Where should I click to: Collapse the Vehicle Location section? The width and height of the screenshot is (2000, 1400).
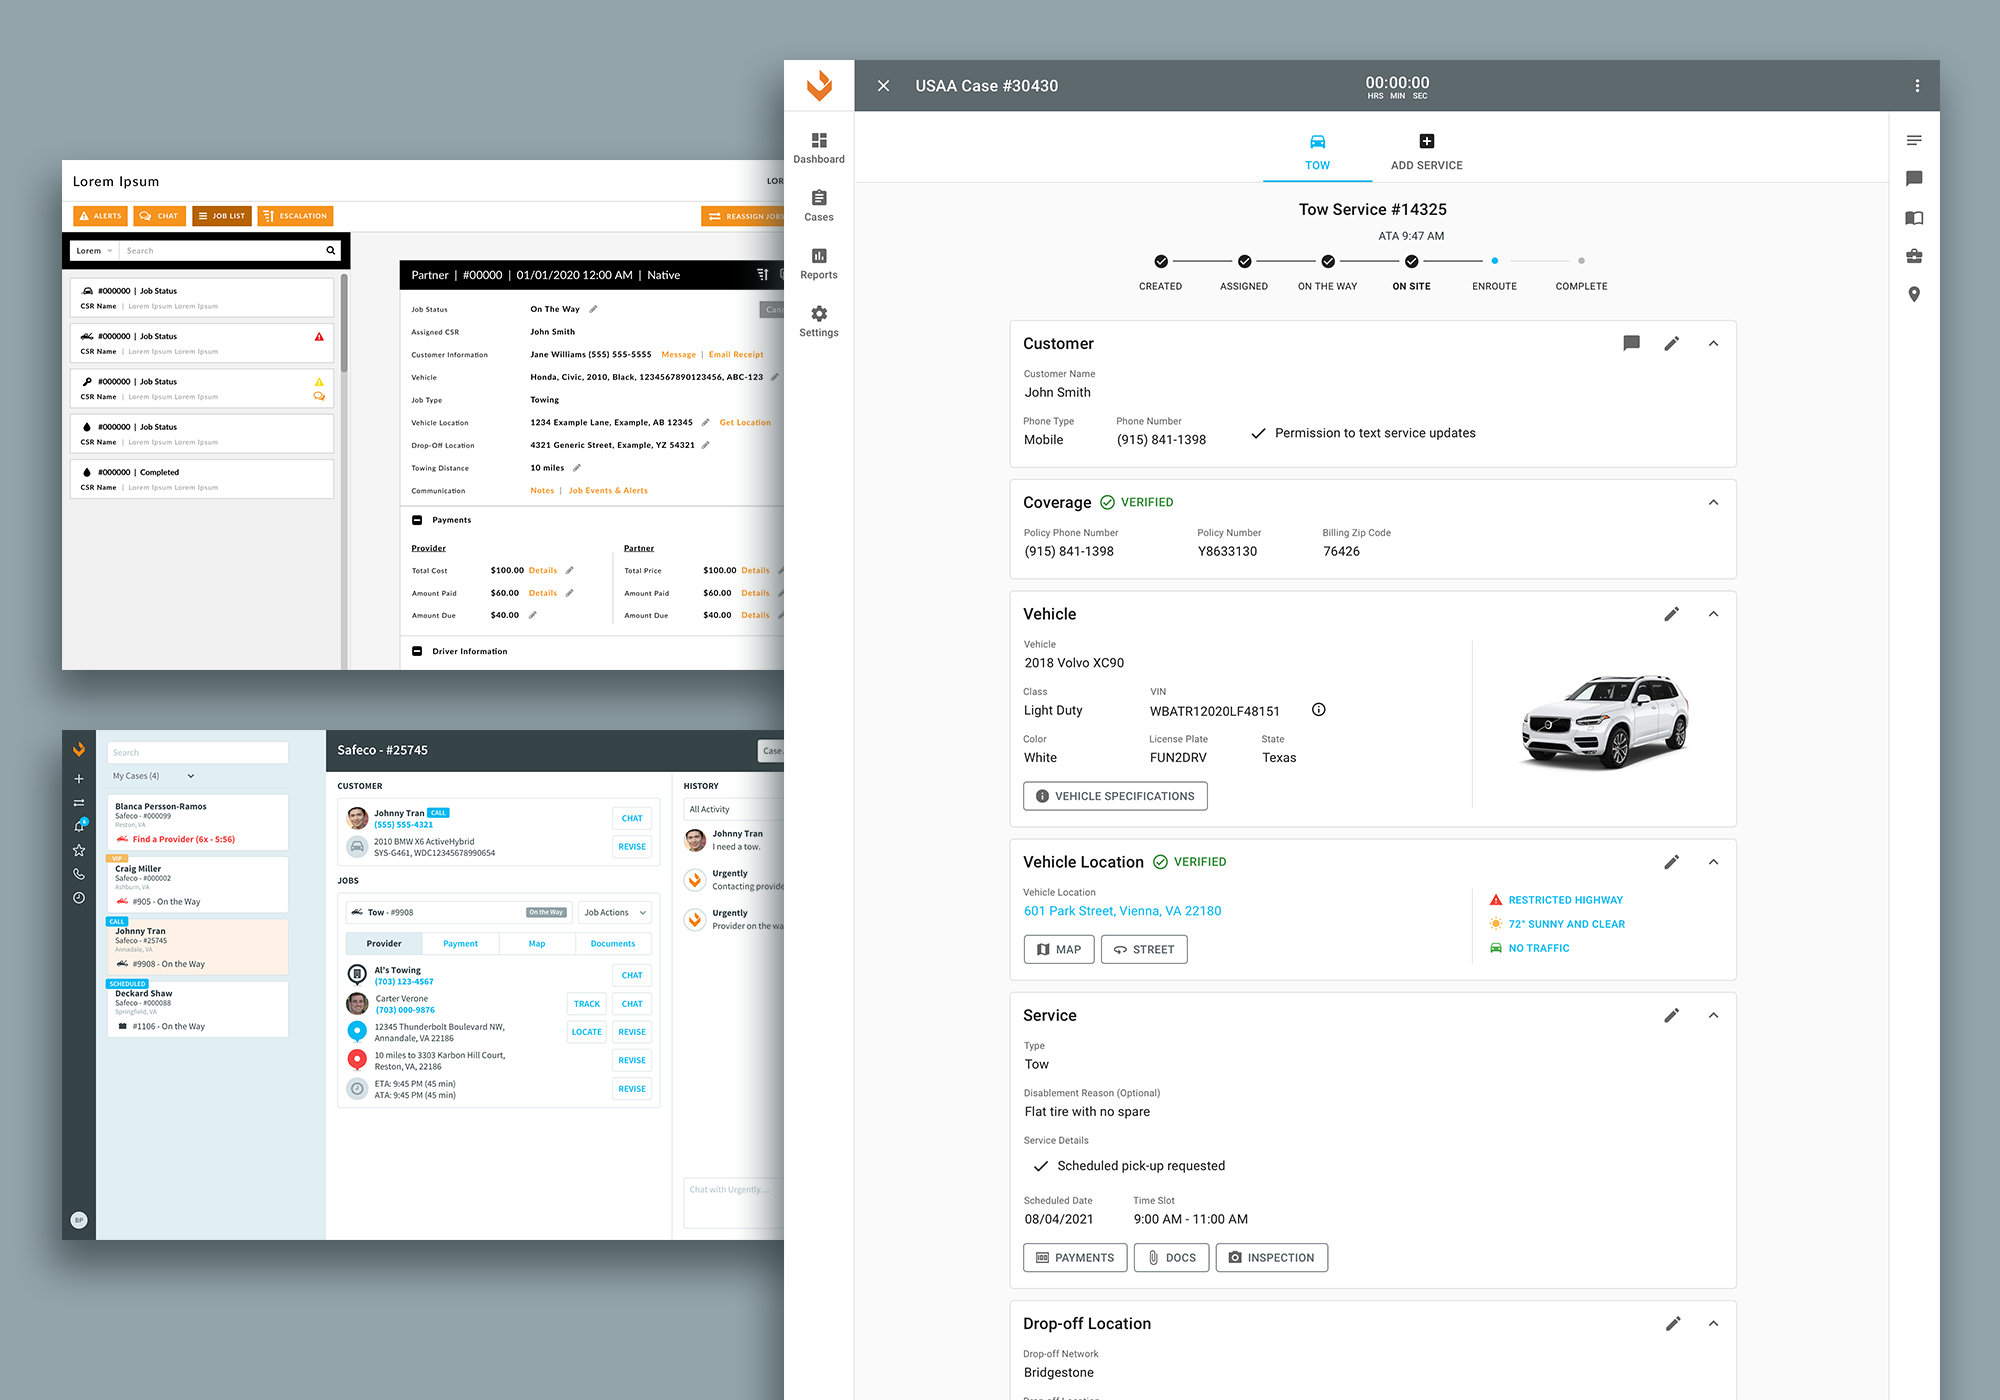click(1713, 862)
